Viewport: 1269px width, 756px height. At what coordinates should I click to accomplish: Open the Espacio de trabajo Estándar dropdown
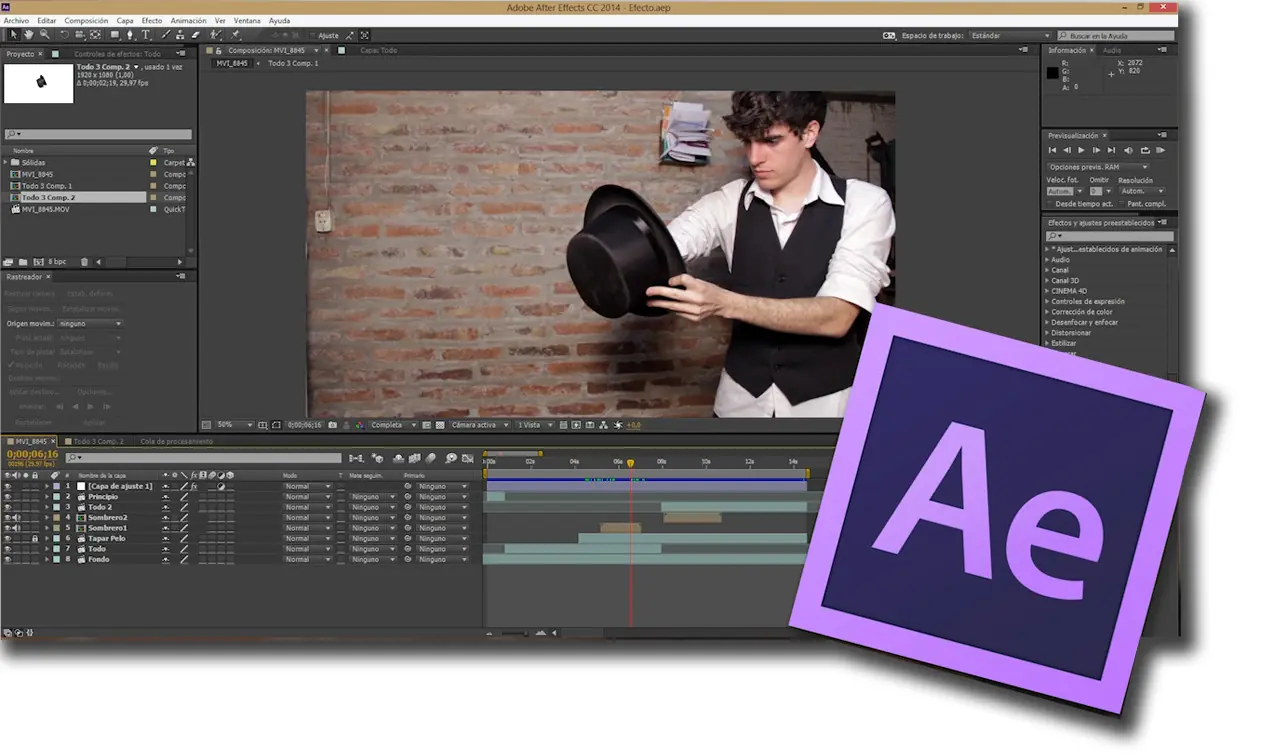1010,36
